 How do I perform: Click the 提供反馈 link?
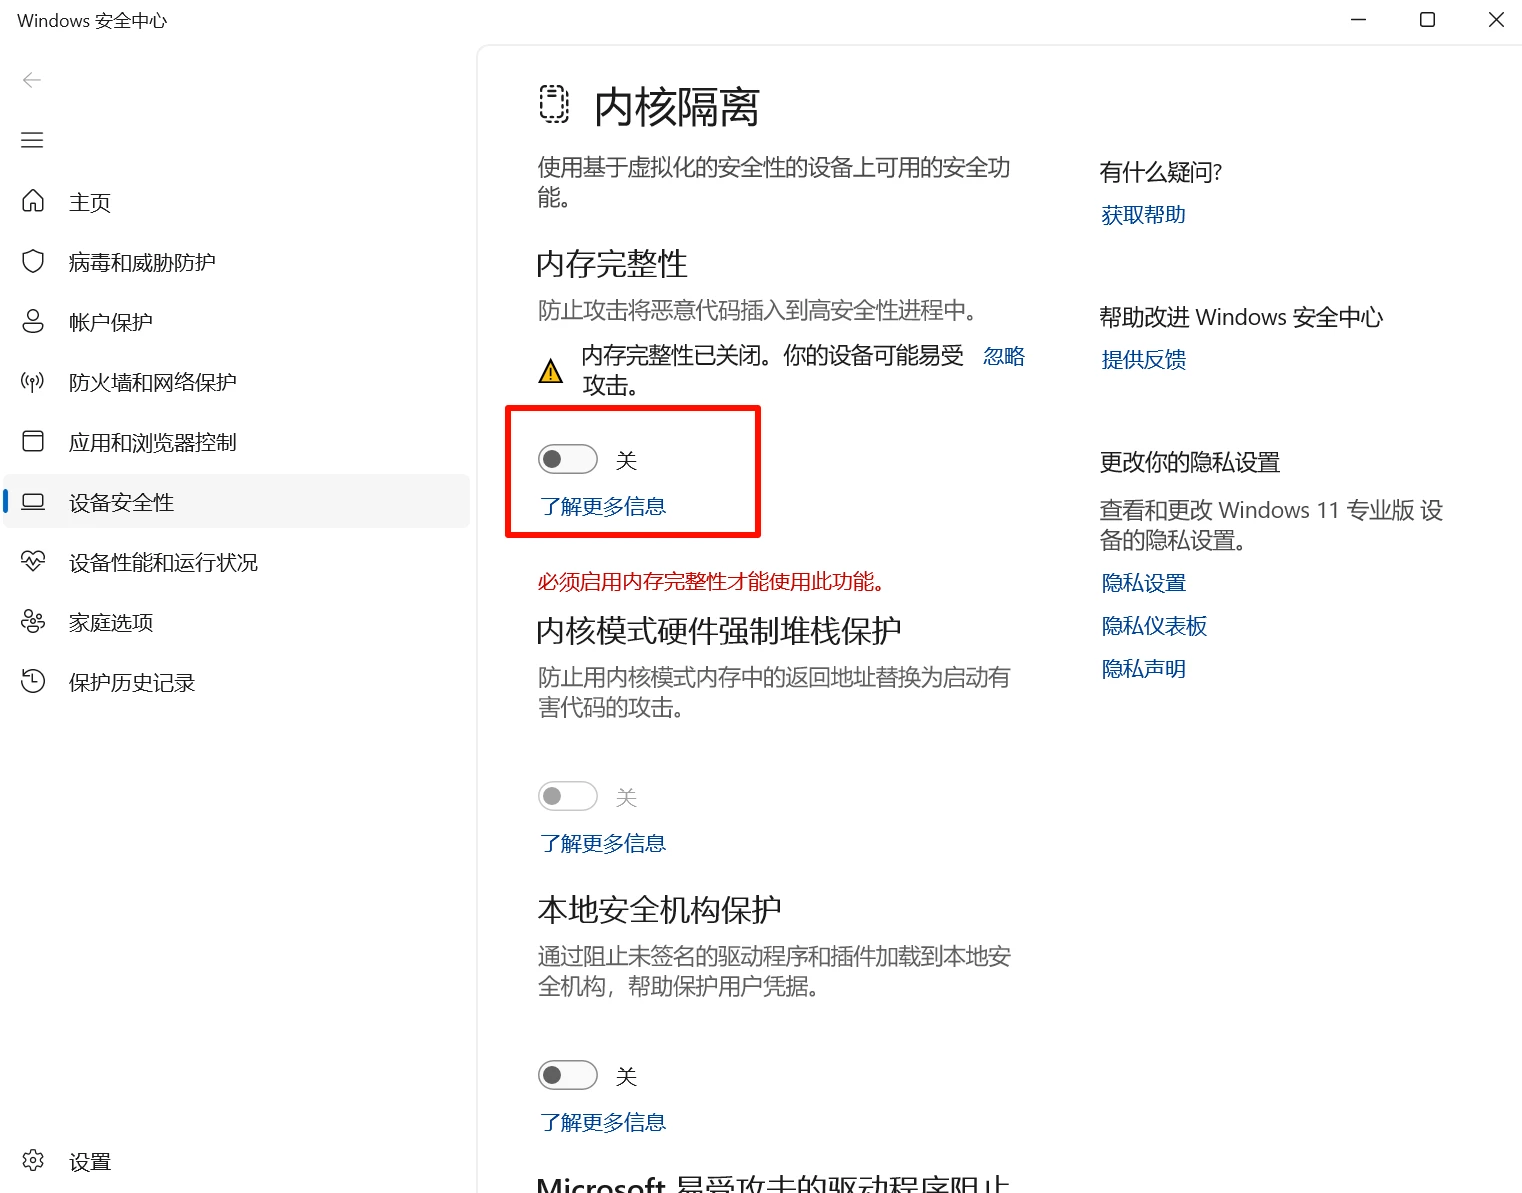(x=1143, y=360)
